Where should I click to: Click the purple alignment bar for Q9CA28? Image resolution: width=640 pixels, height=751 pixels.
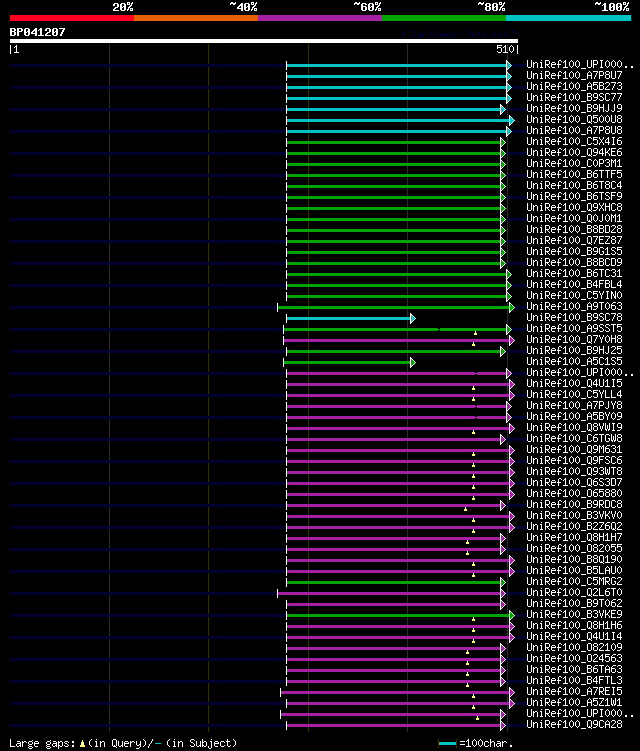[x=396, y=726]
